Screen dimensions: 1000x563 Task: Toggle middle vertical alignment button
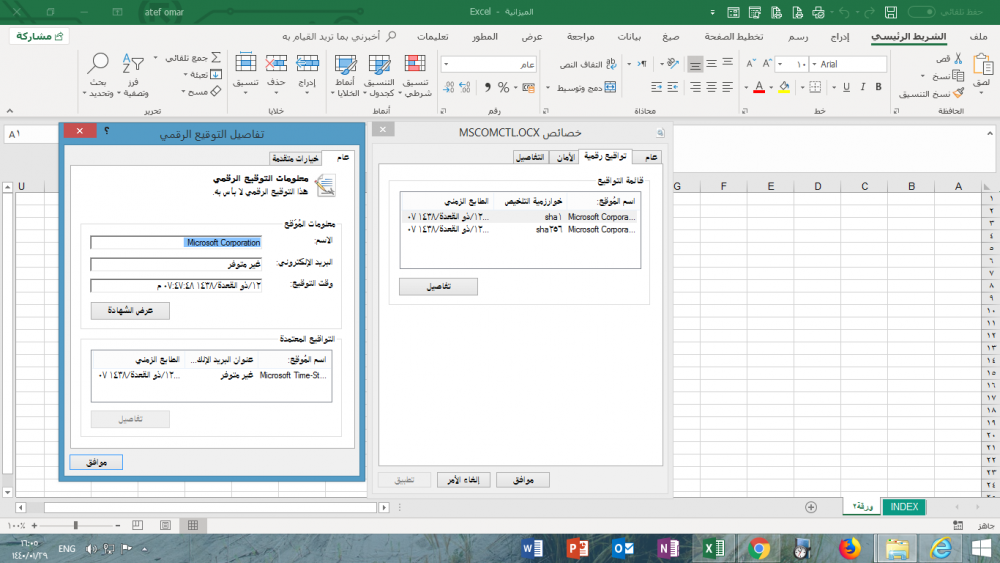(711, 64)
